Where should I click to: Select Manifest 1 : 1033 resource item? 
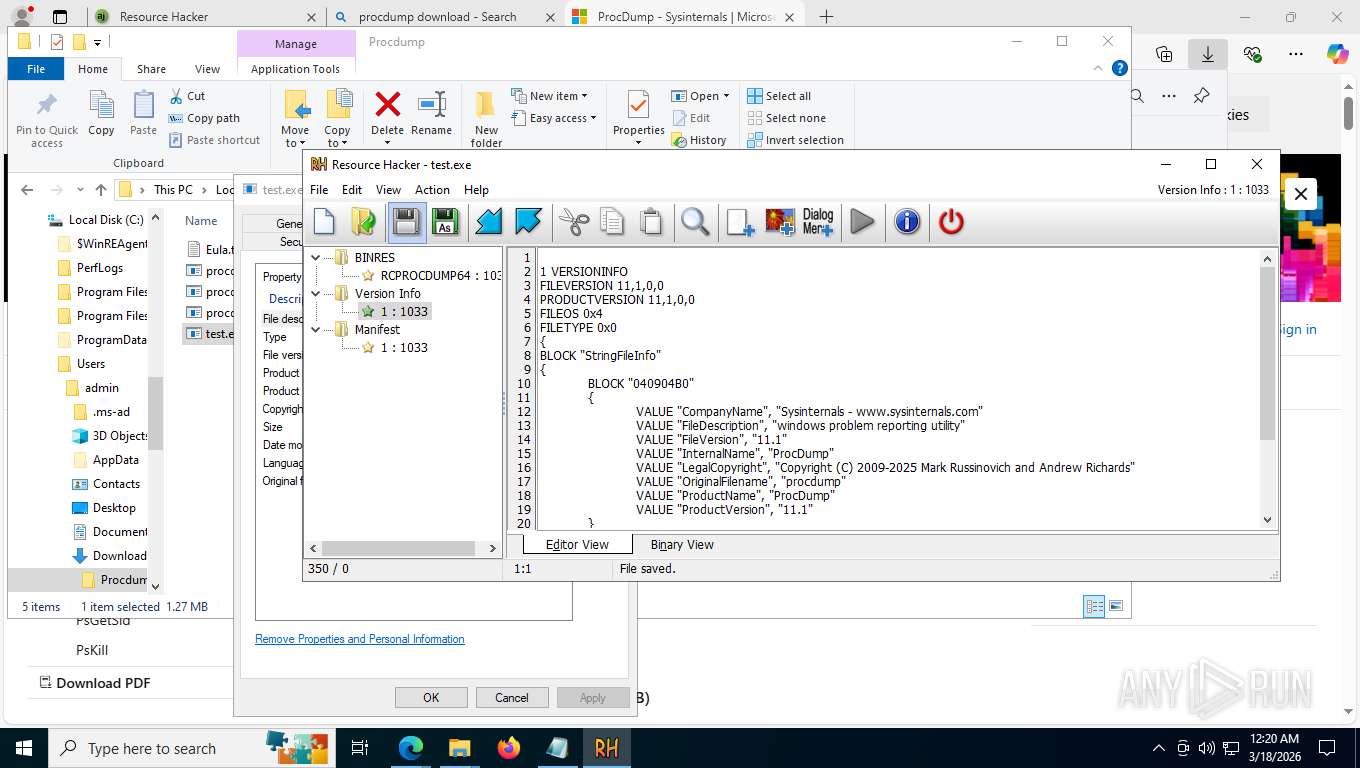394,347
